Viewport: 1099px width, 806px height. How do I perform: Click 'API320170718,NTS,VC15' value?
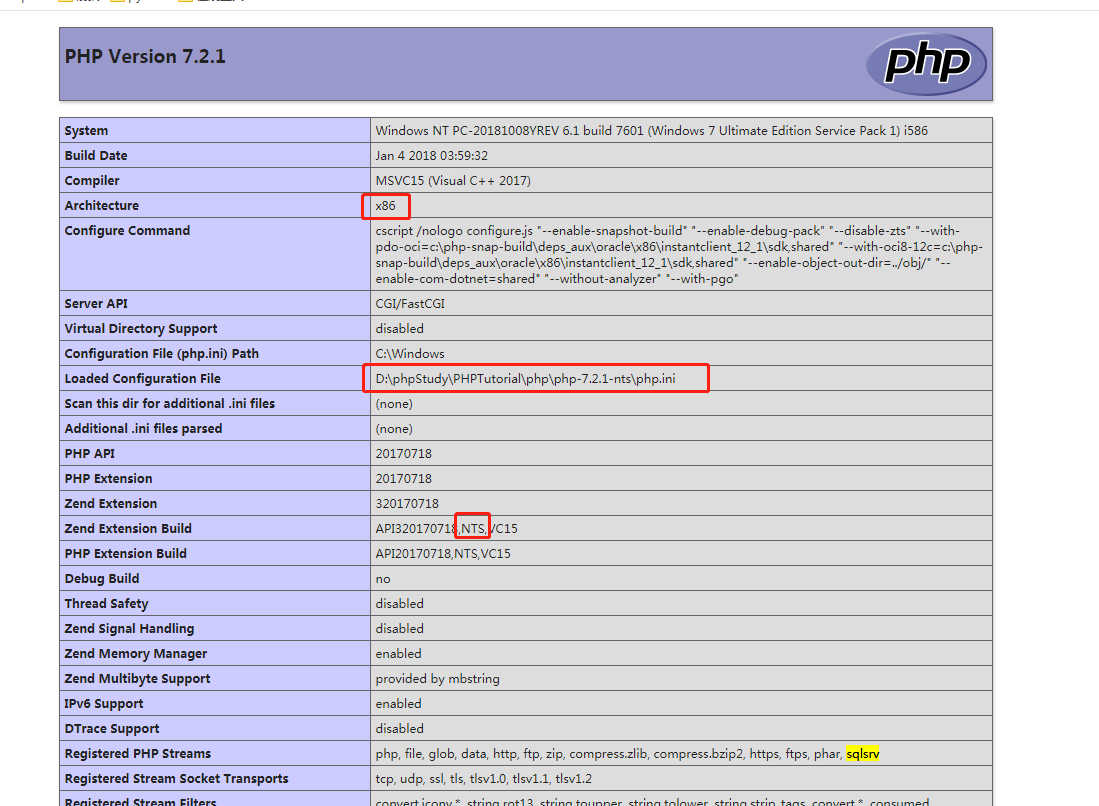446,528
